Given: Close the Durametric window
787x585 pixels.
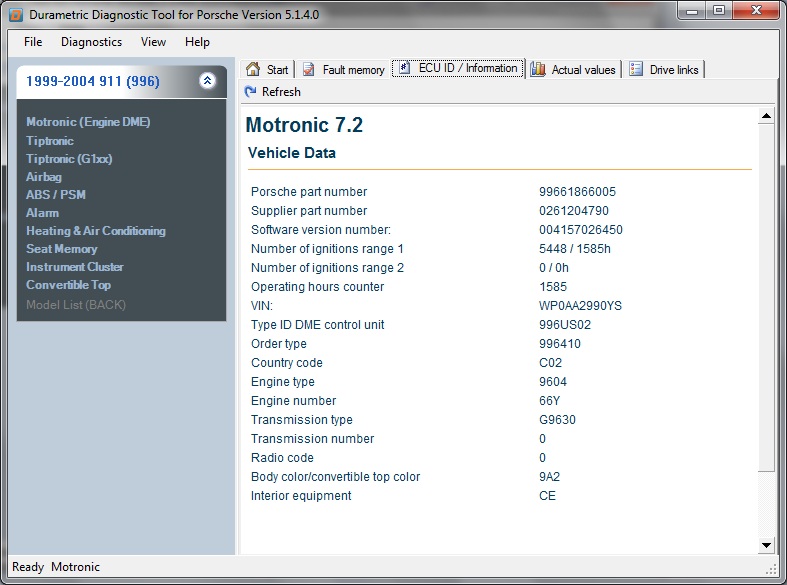Looking at the screenshot, I should [757, 11].
